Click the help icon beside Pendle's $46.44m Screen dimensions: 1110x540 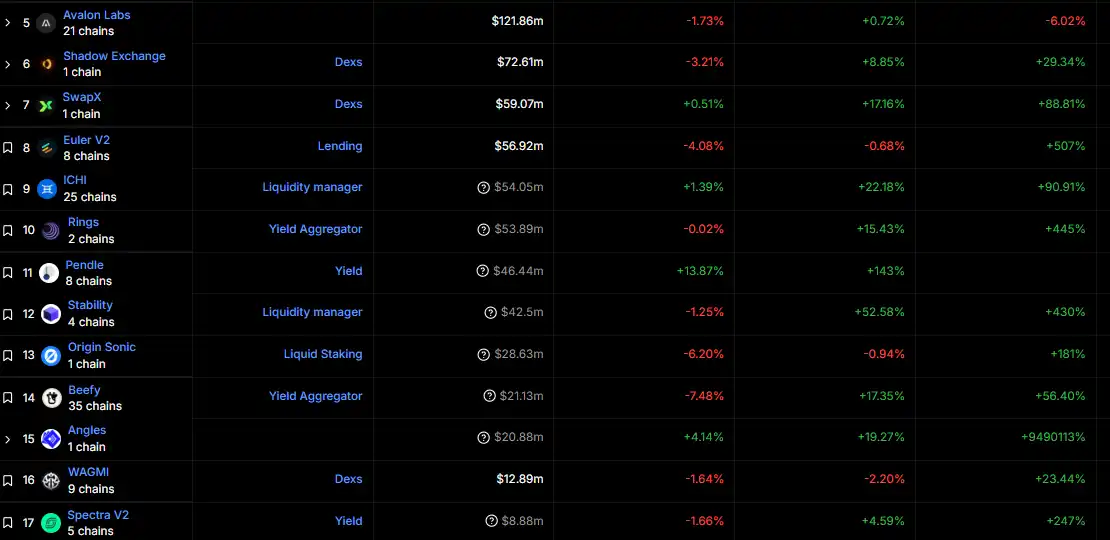(483, 271)
